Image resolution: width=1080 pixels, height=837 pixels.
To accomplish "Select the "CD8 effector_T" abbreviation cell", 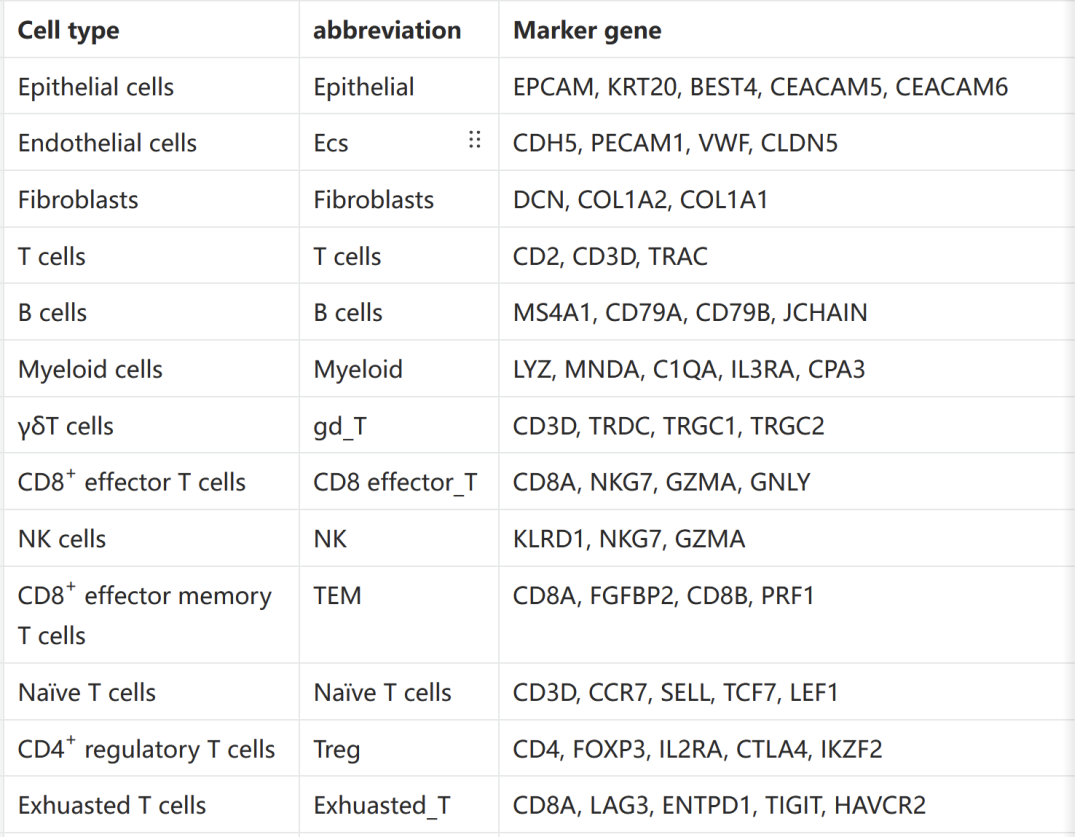I will (395, 483).
